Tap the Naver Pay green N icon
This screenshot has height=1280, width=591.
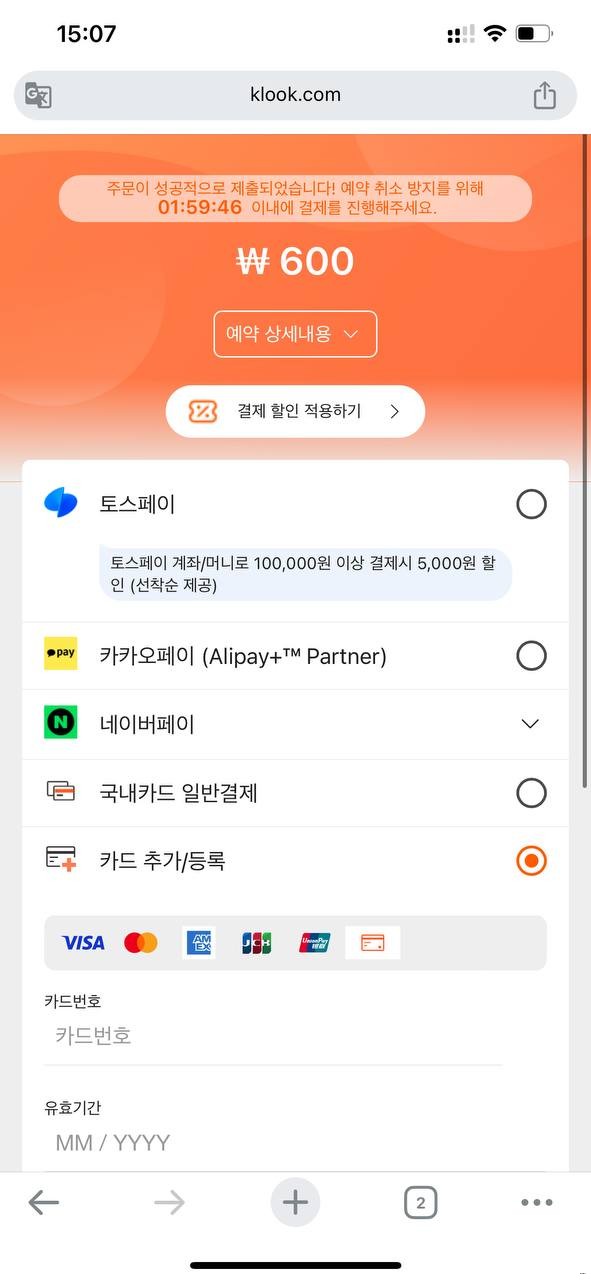(60, 723)
